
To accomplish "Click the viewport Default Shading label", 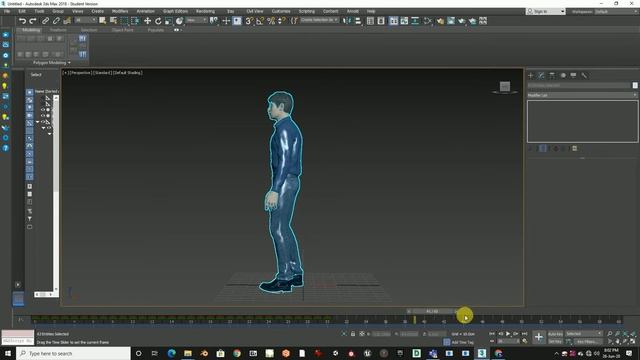I will coord(128,73).
